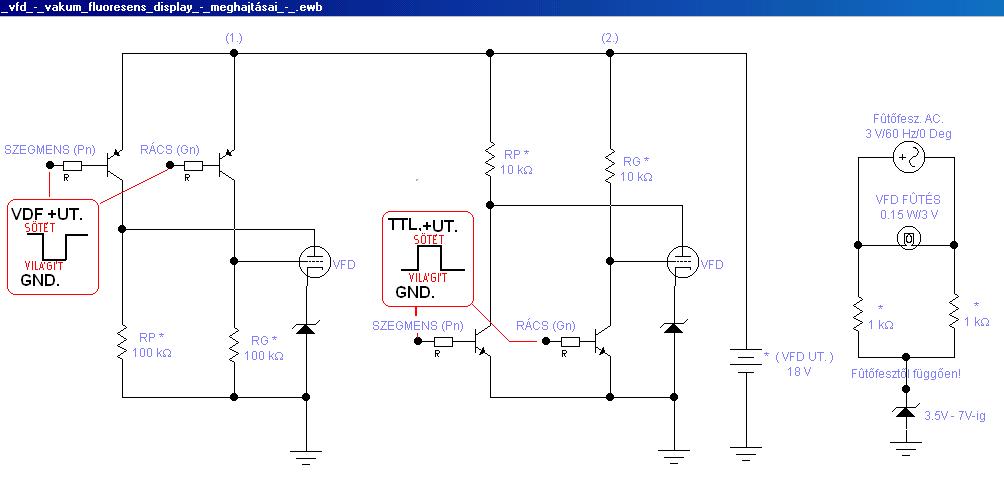Click the base resistor R after RÁCS (Gn) in circuit (1.)
Screen dimensions: 1004x479
(x=195, y=166)
